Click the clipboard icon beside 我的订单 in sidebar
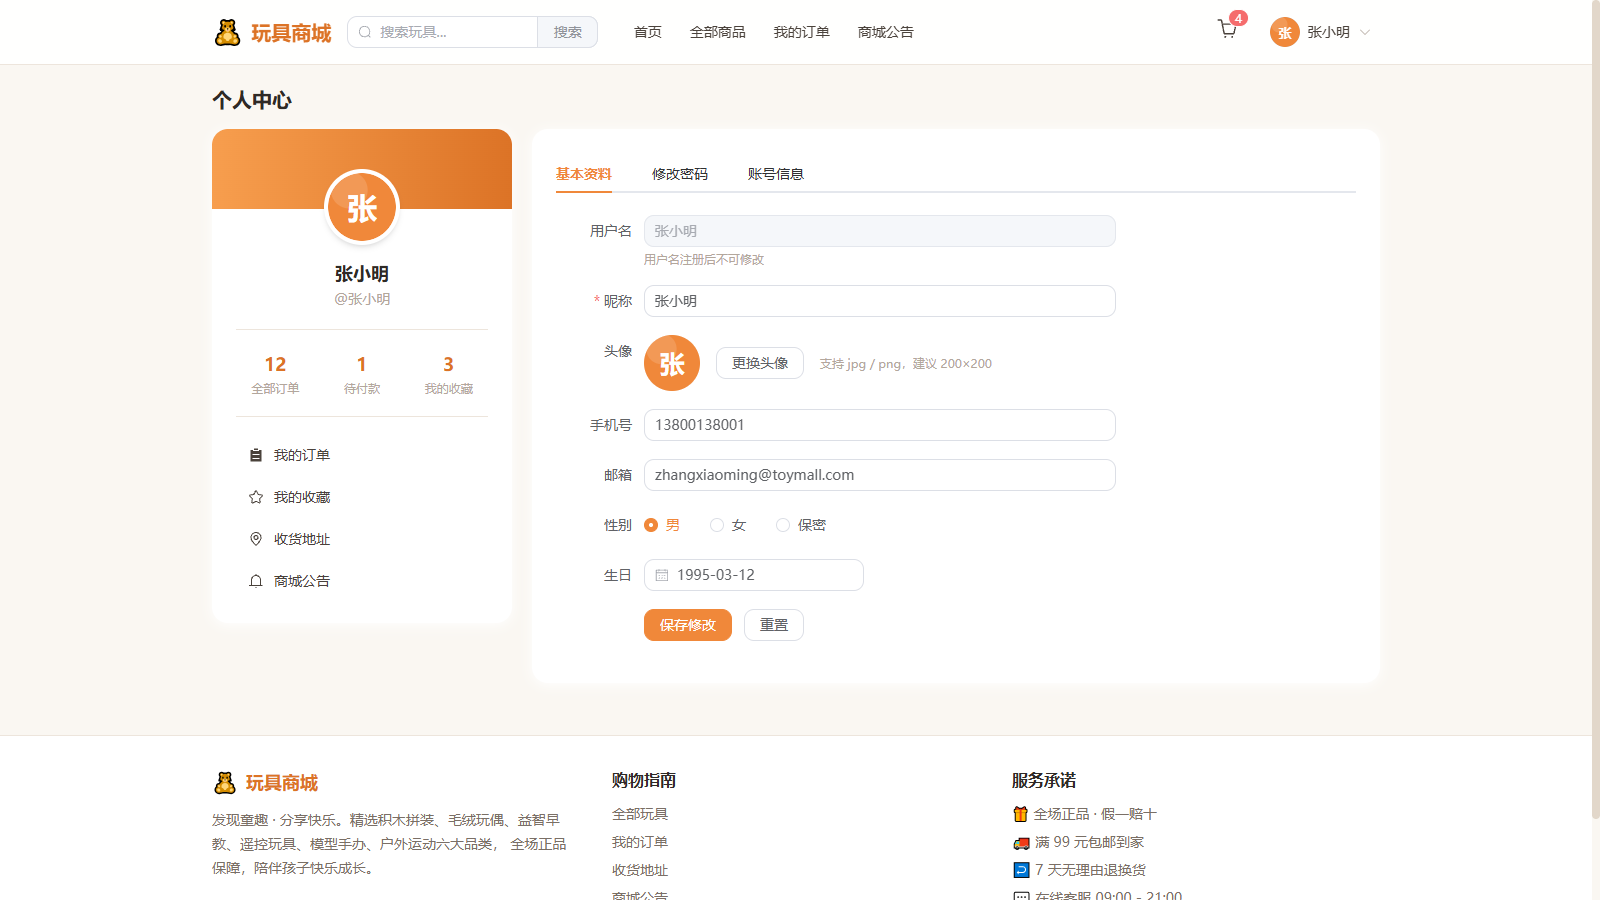 coord(256,455)
